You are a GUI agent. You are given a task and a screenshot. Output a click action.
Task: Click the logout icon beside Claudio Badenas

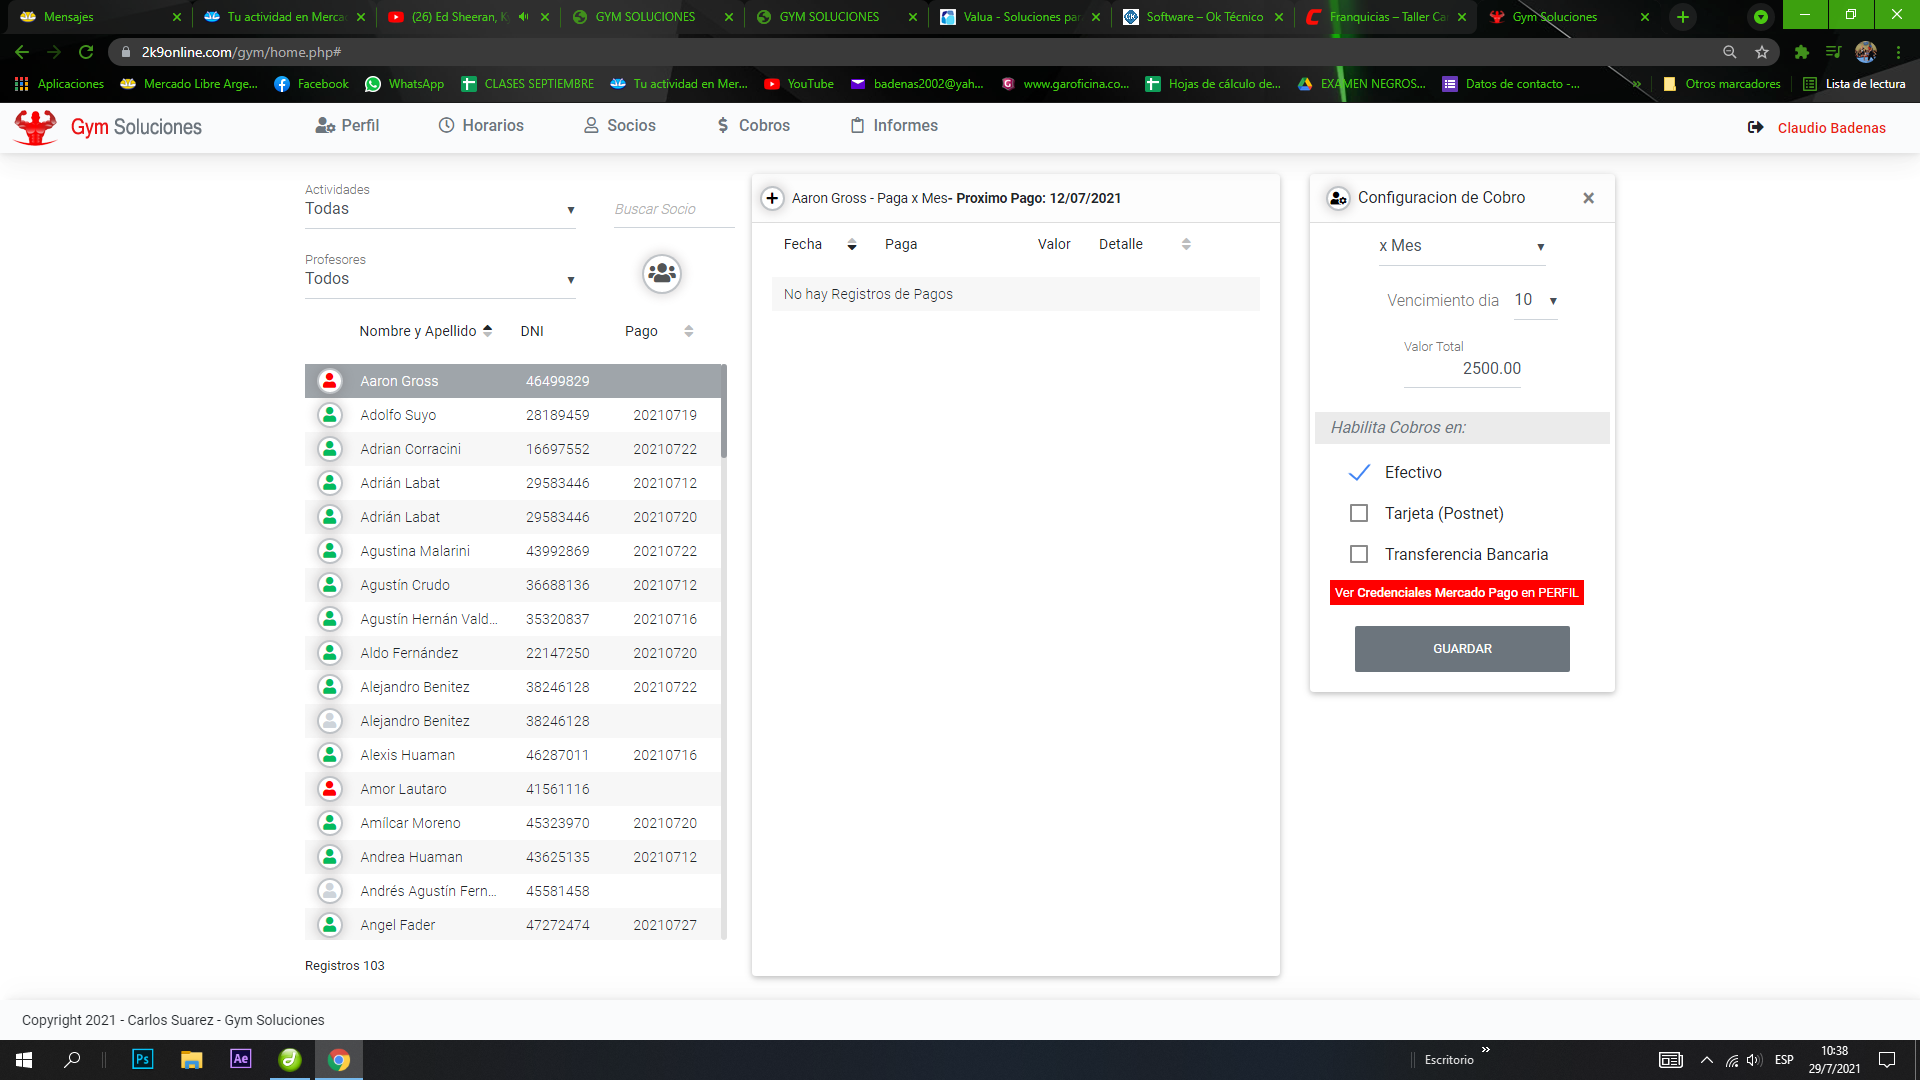click(1755, 127)
